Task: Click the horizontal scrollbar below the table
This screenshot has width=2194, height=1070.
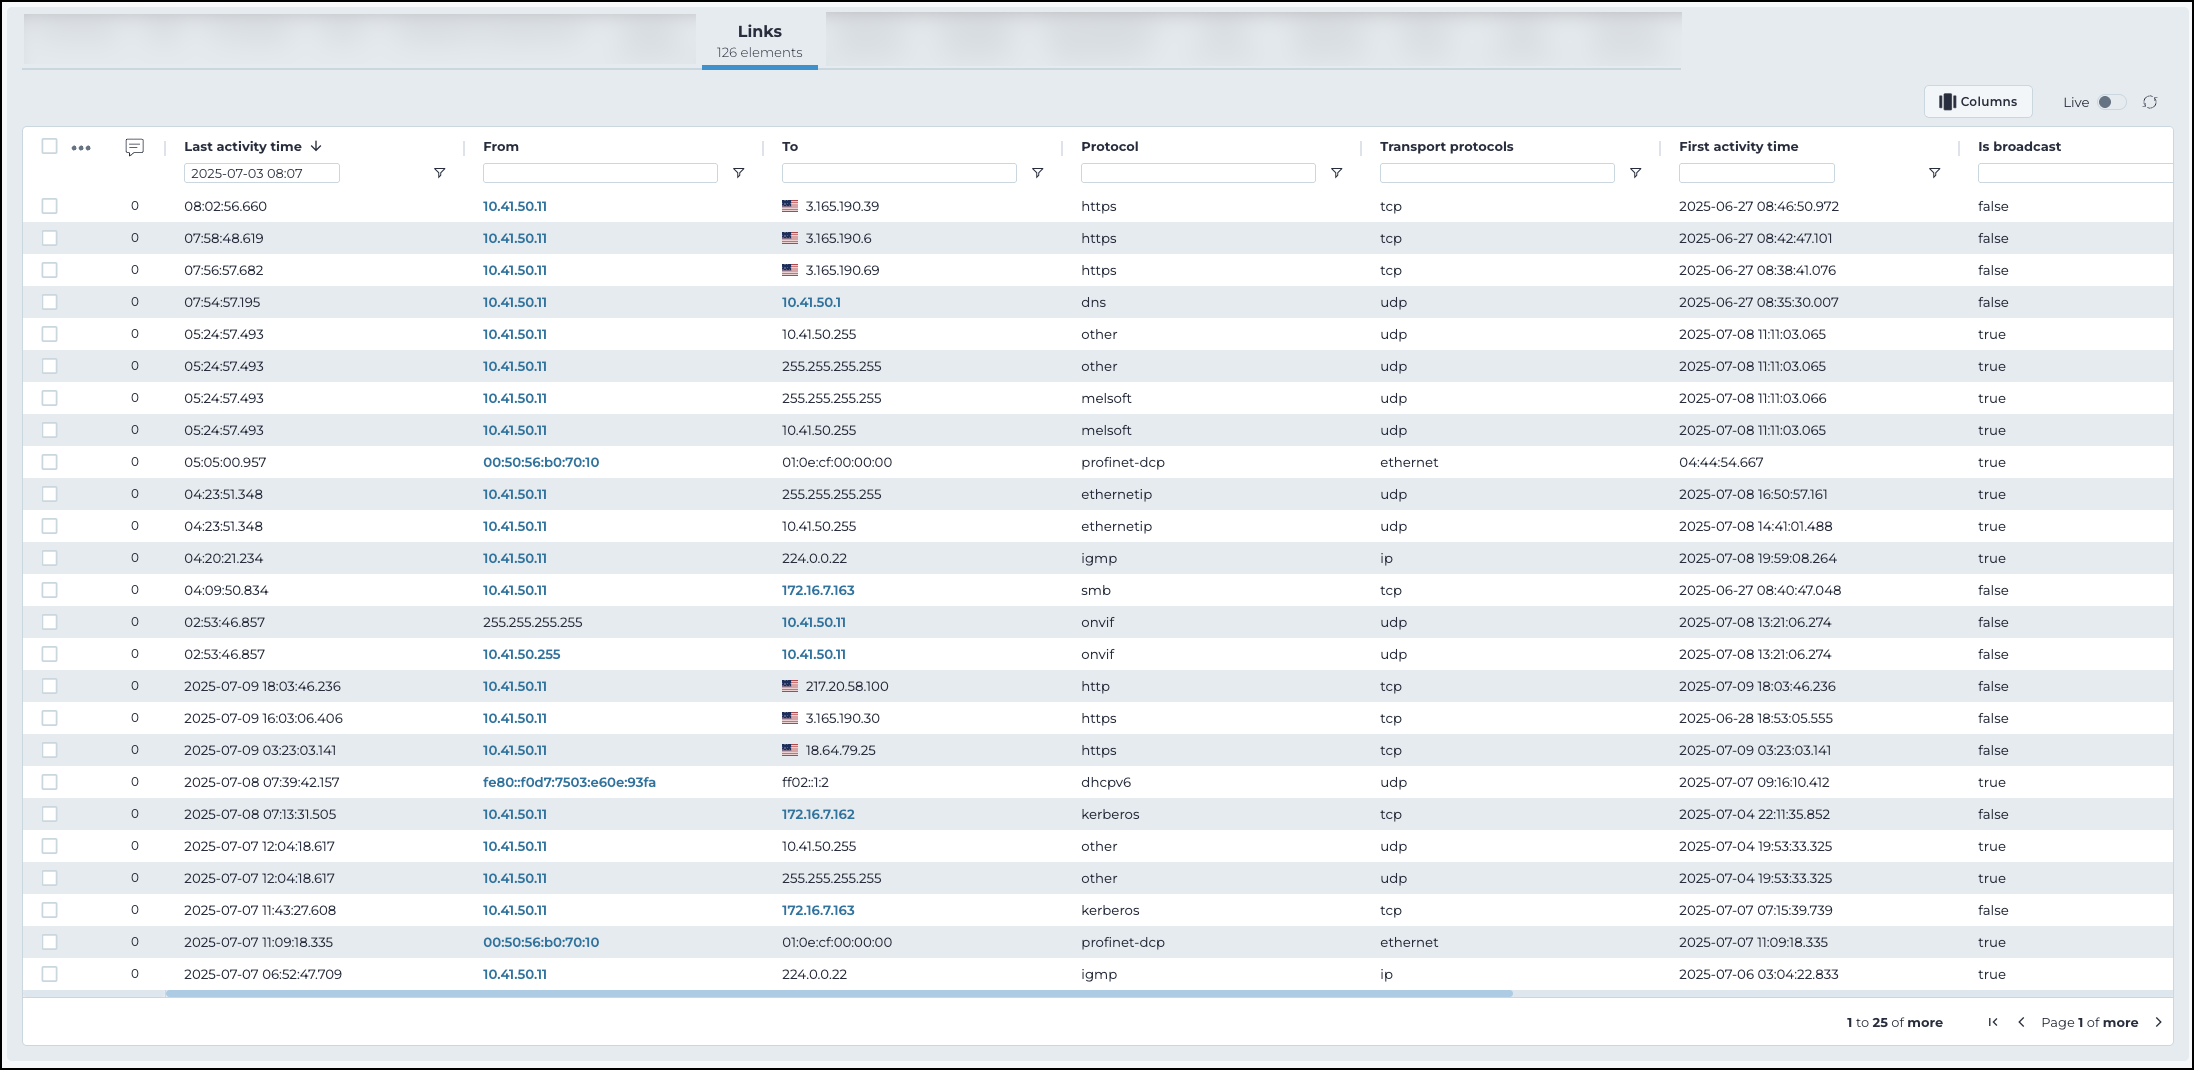Action: [x=839, y=994]
